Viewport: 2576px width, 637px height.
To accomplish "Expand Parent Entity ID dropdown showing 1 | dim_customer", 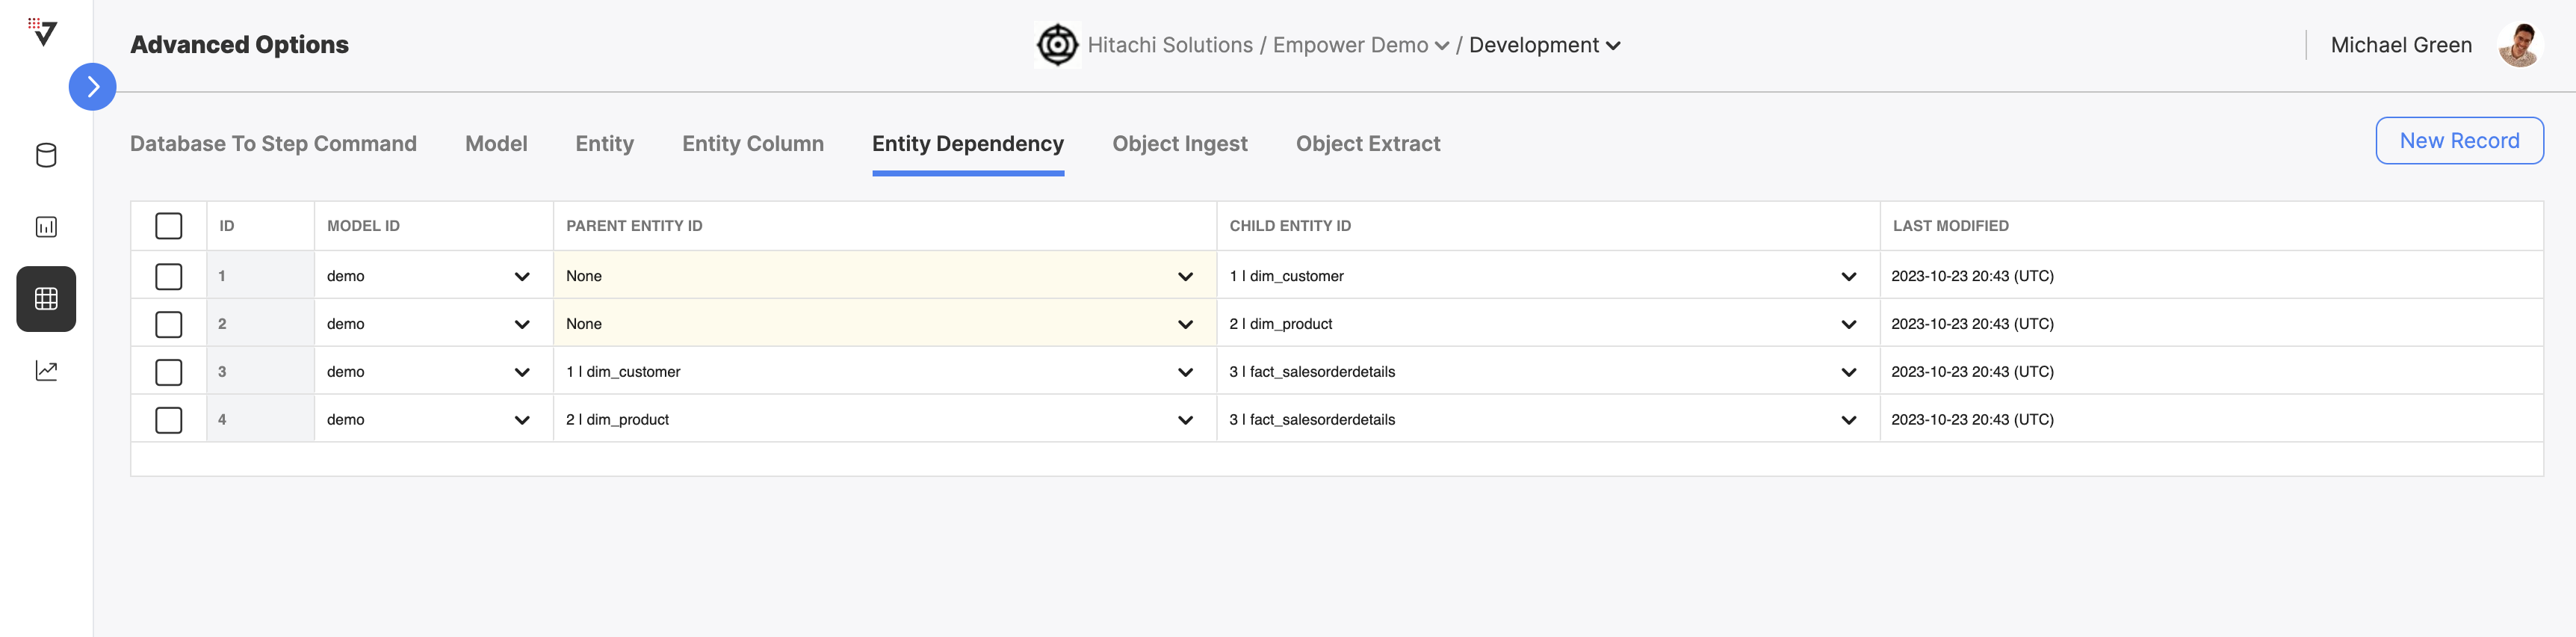I will (x=884, y=372).
